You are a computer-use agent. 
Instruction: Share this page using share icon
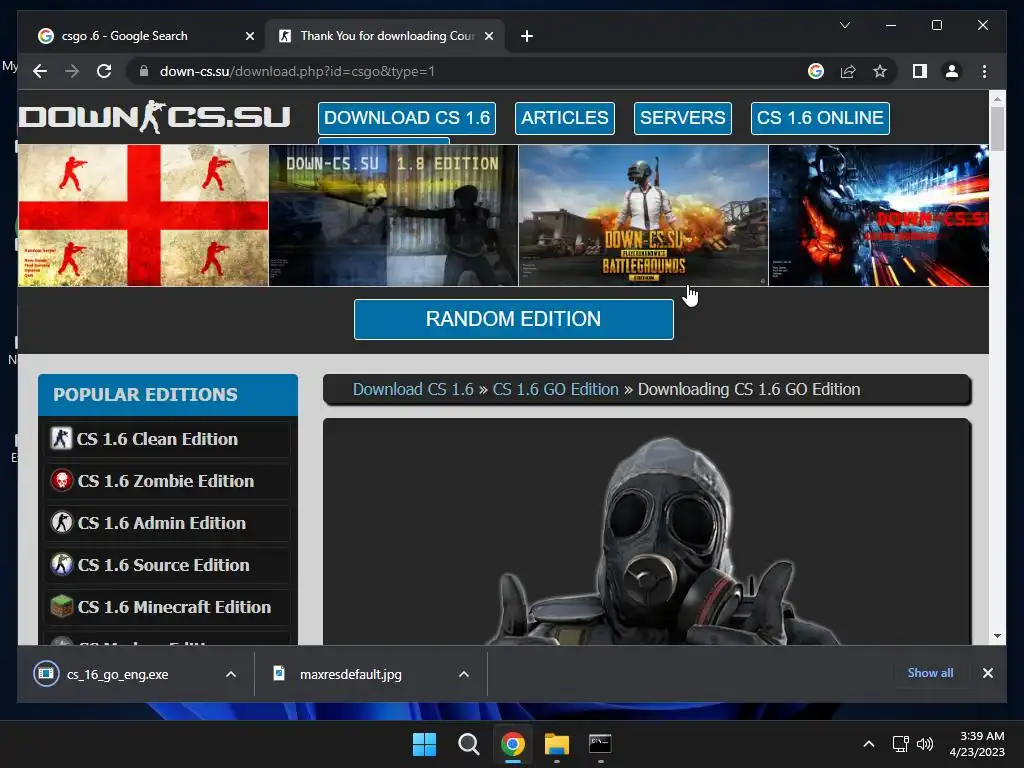coord(848,71)
